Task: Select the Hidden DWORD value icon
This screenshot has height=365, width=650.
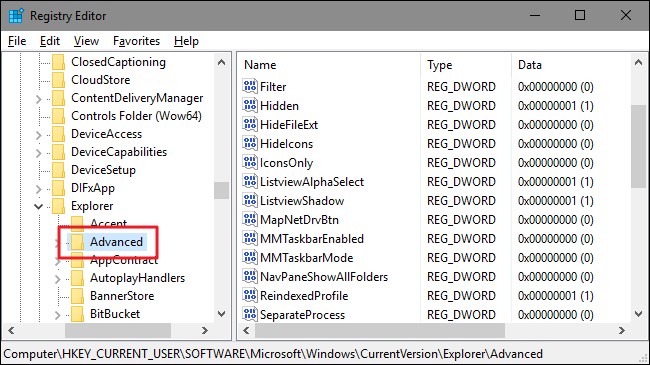Action: coord(250,105)
